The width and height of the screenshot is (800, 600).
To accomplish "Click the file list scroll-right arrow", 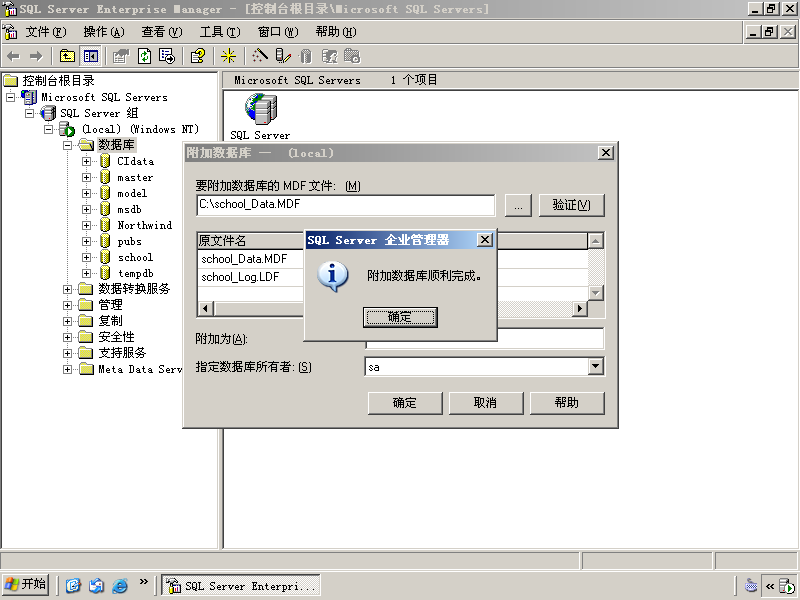I will (x=580, y=308).
